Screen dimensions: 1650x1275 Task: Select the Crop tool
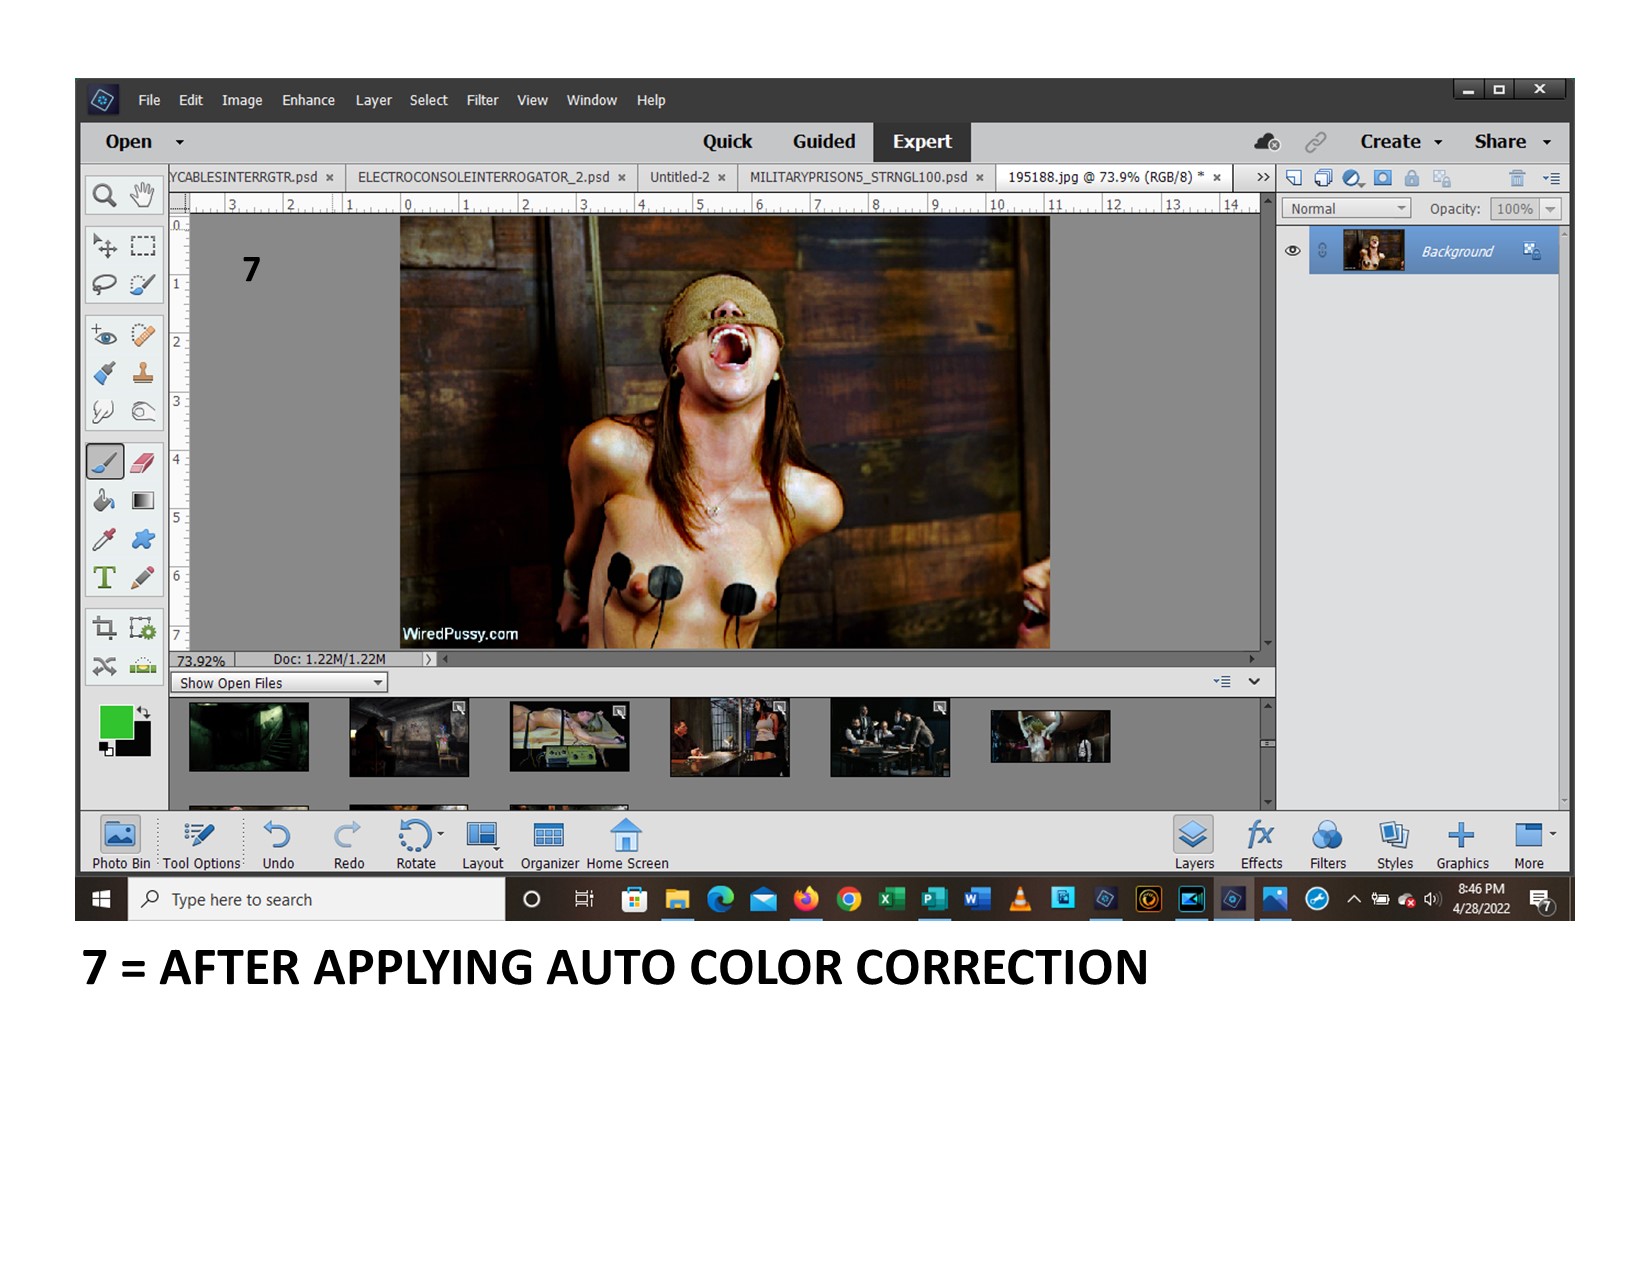[104, 628]
